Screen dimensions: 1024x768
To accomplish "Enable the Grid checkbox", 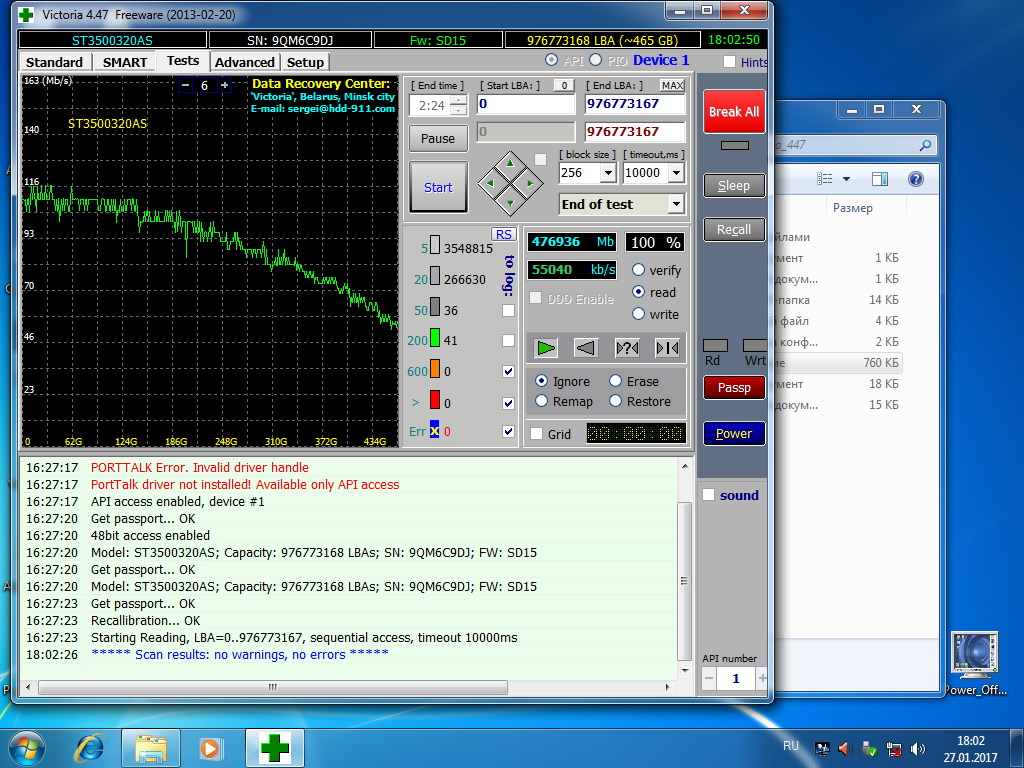I will 537,434.
